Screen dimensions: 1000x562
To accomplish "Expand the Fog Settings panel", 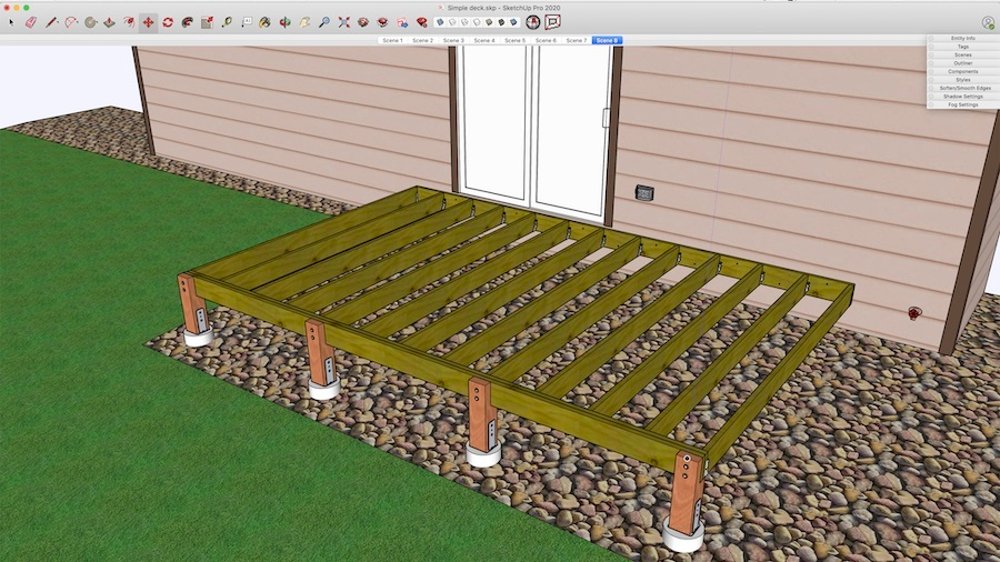I will [x=963, y=105].
